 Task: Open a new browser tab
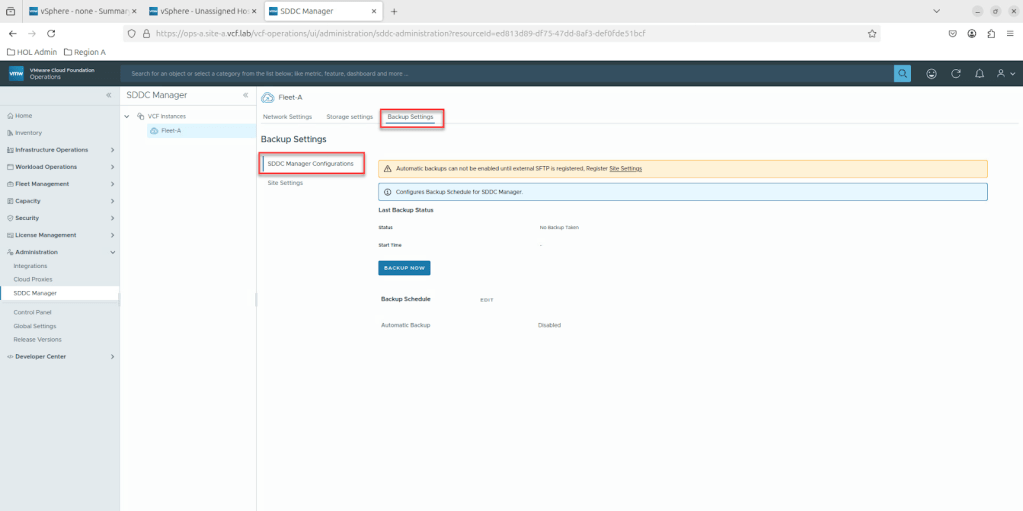(394, 11)
